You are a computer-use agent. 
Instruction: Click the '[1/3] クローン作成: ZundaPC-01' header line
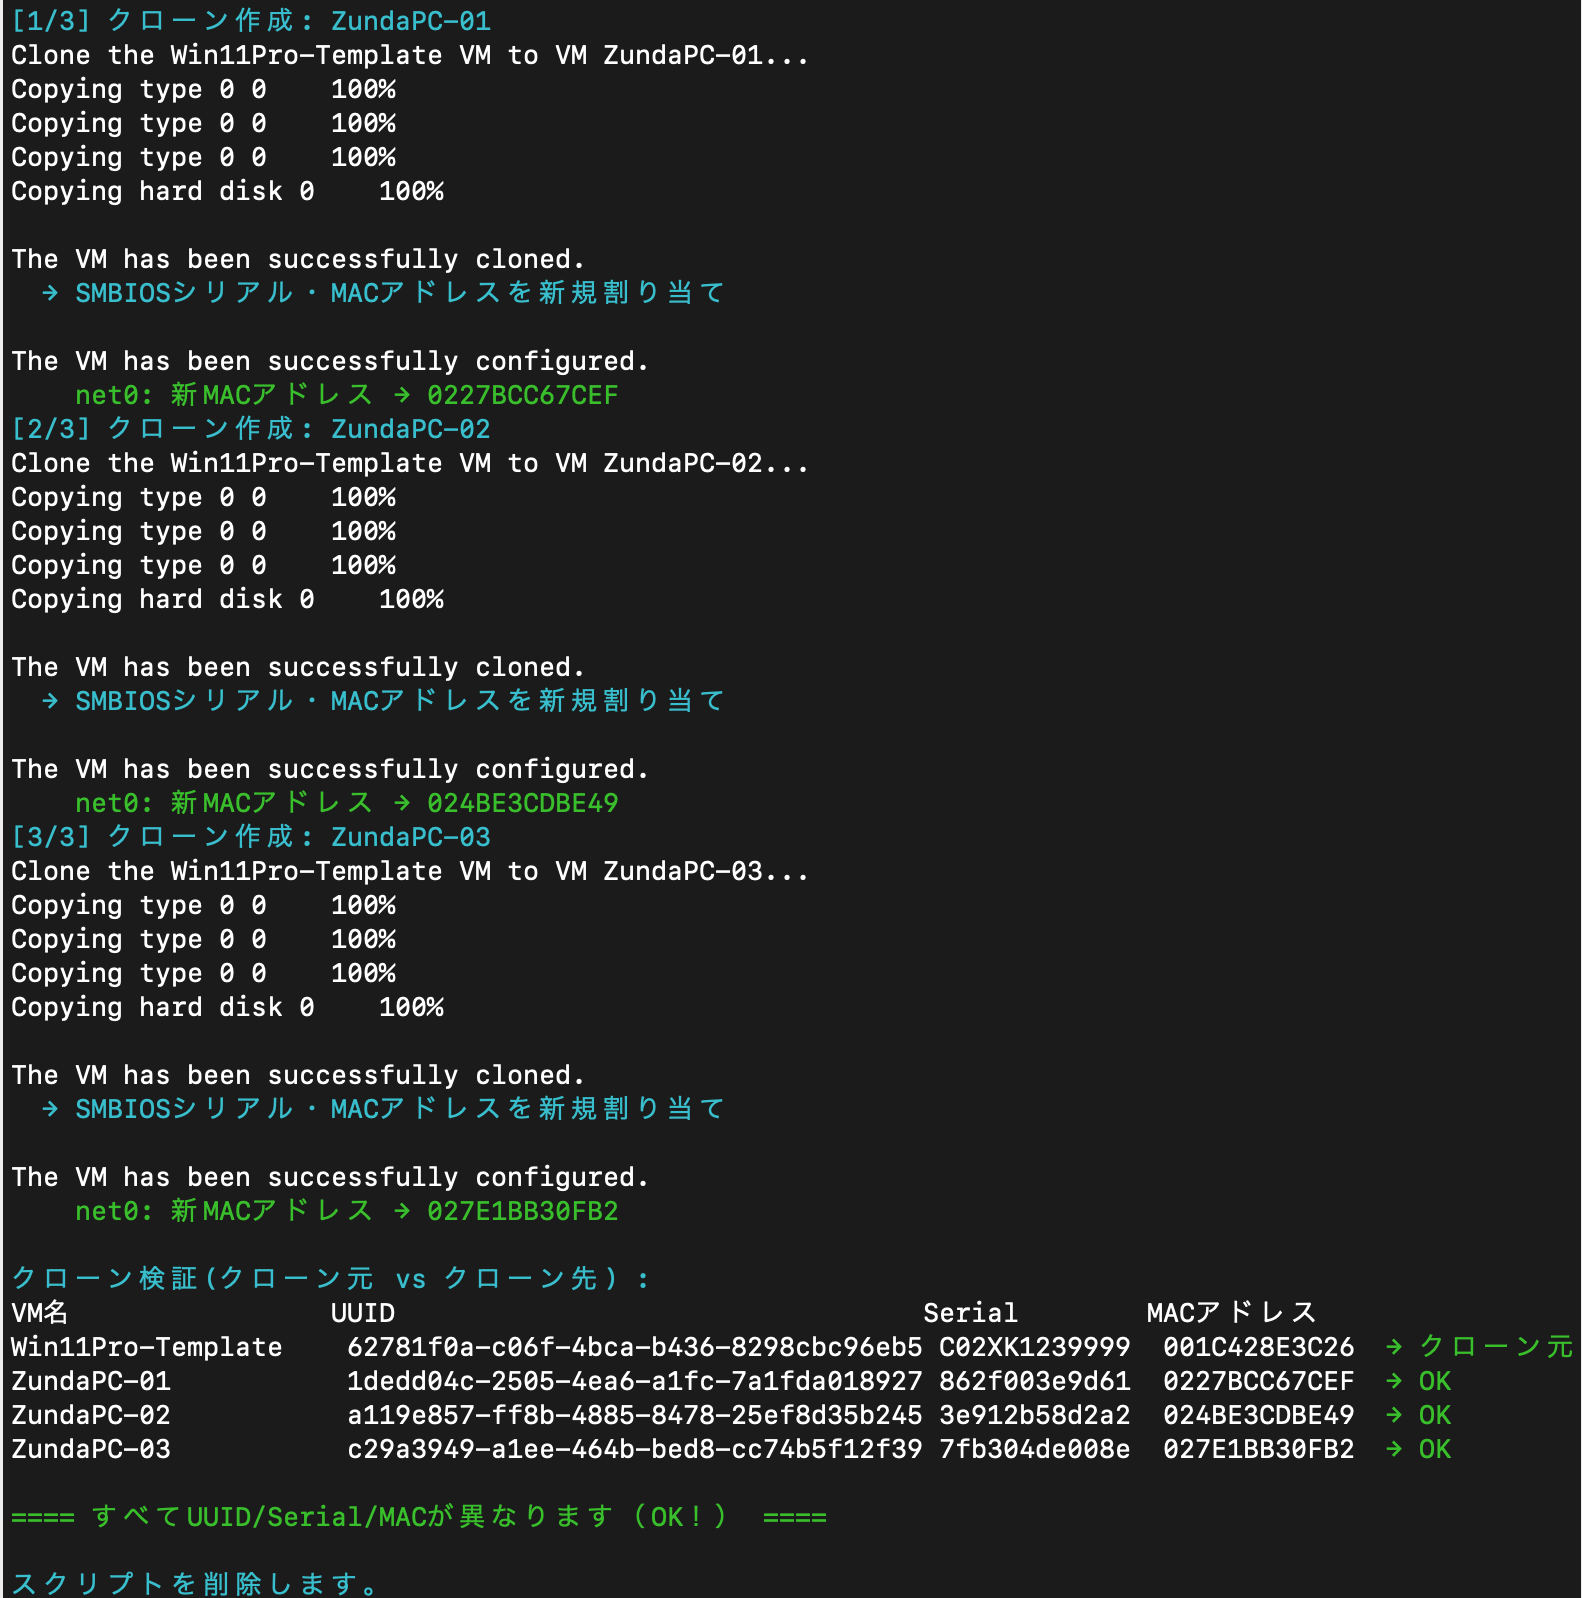(x=251, y=21)
